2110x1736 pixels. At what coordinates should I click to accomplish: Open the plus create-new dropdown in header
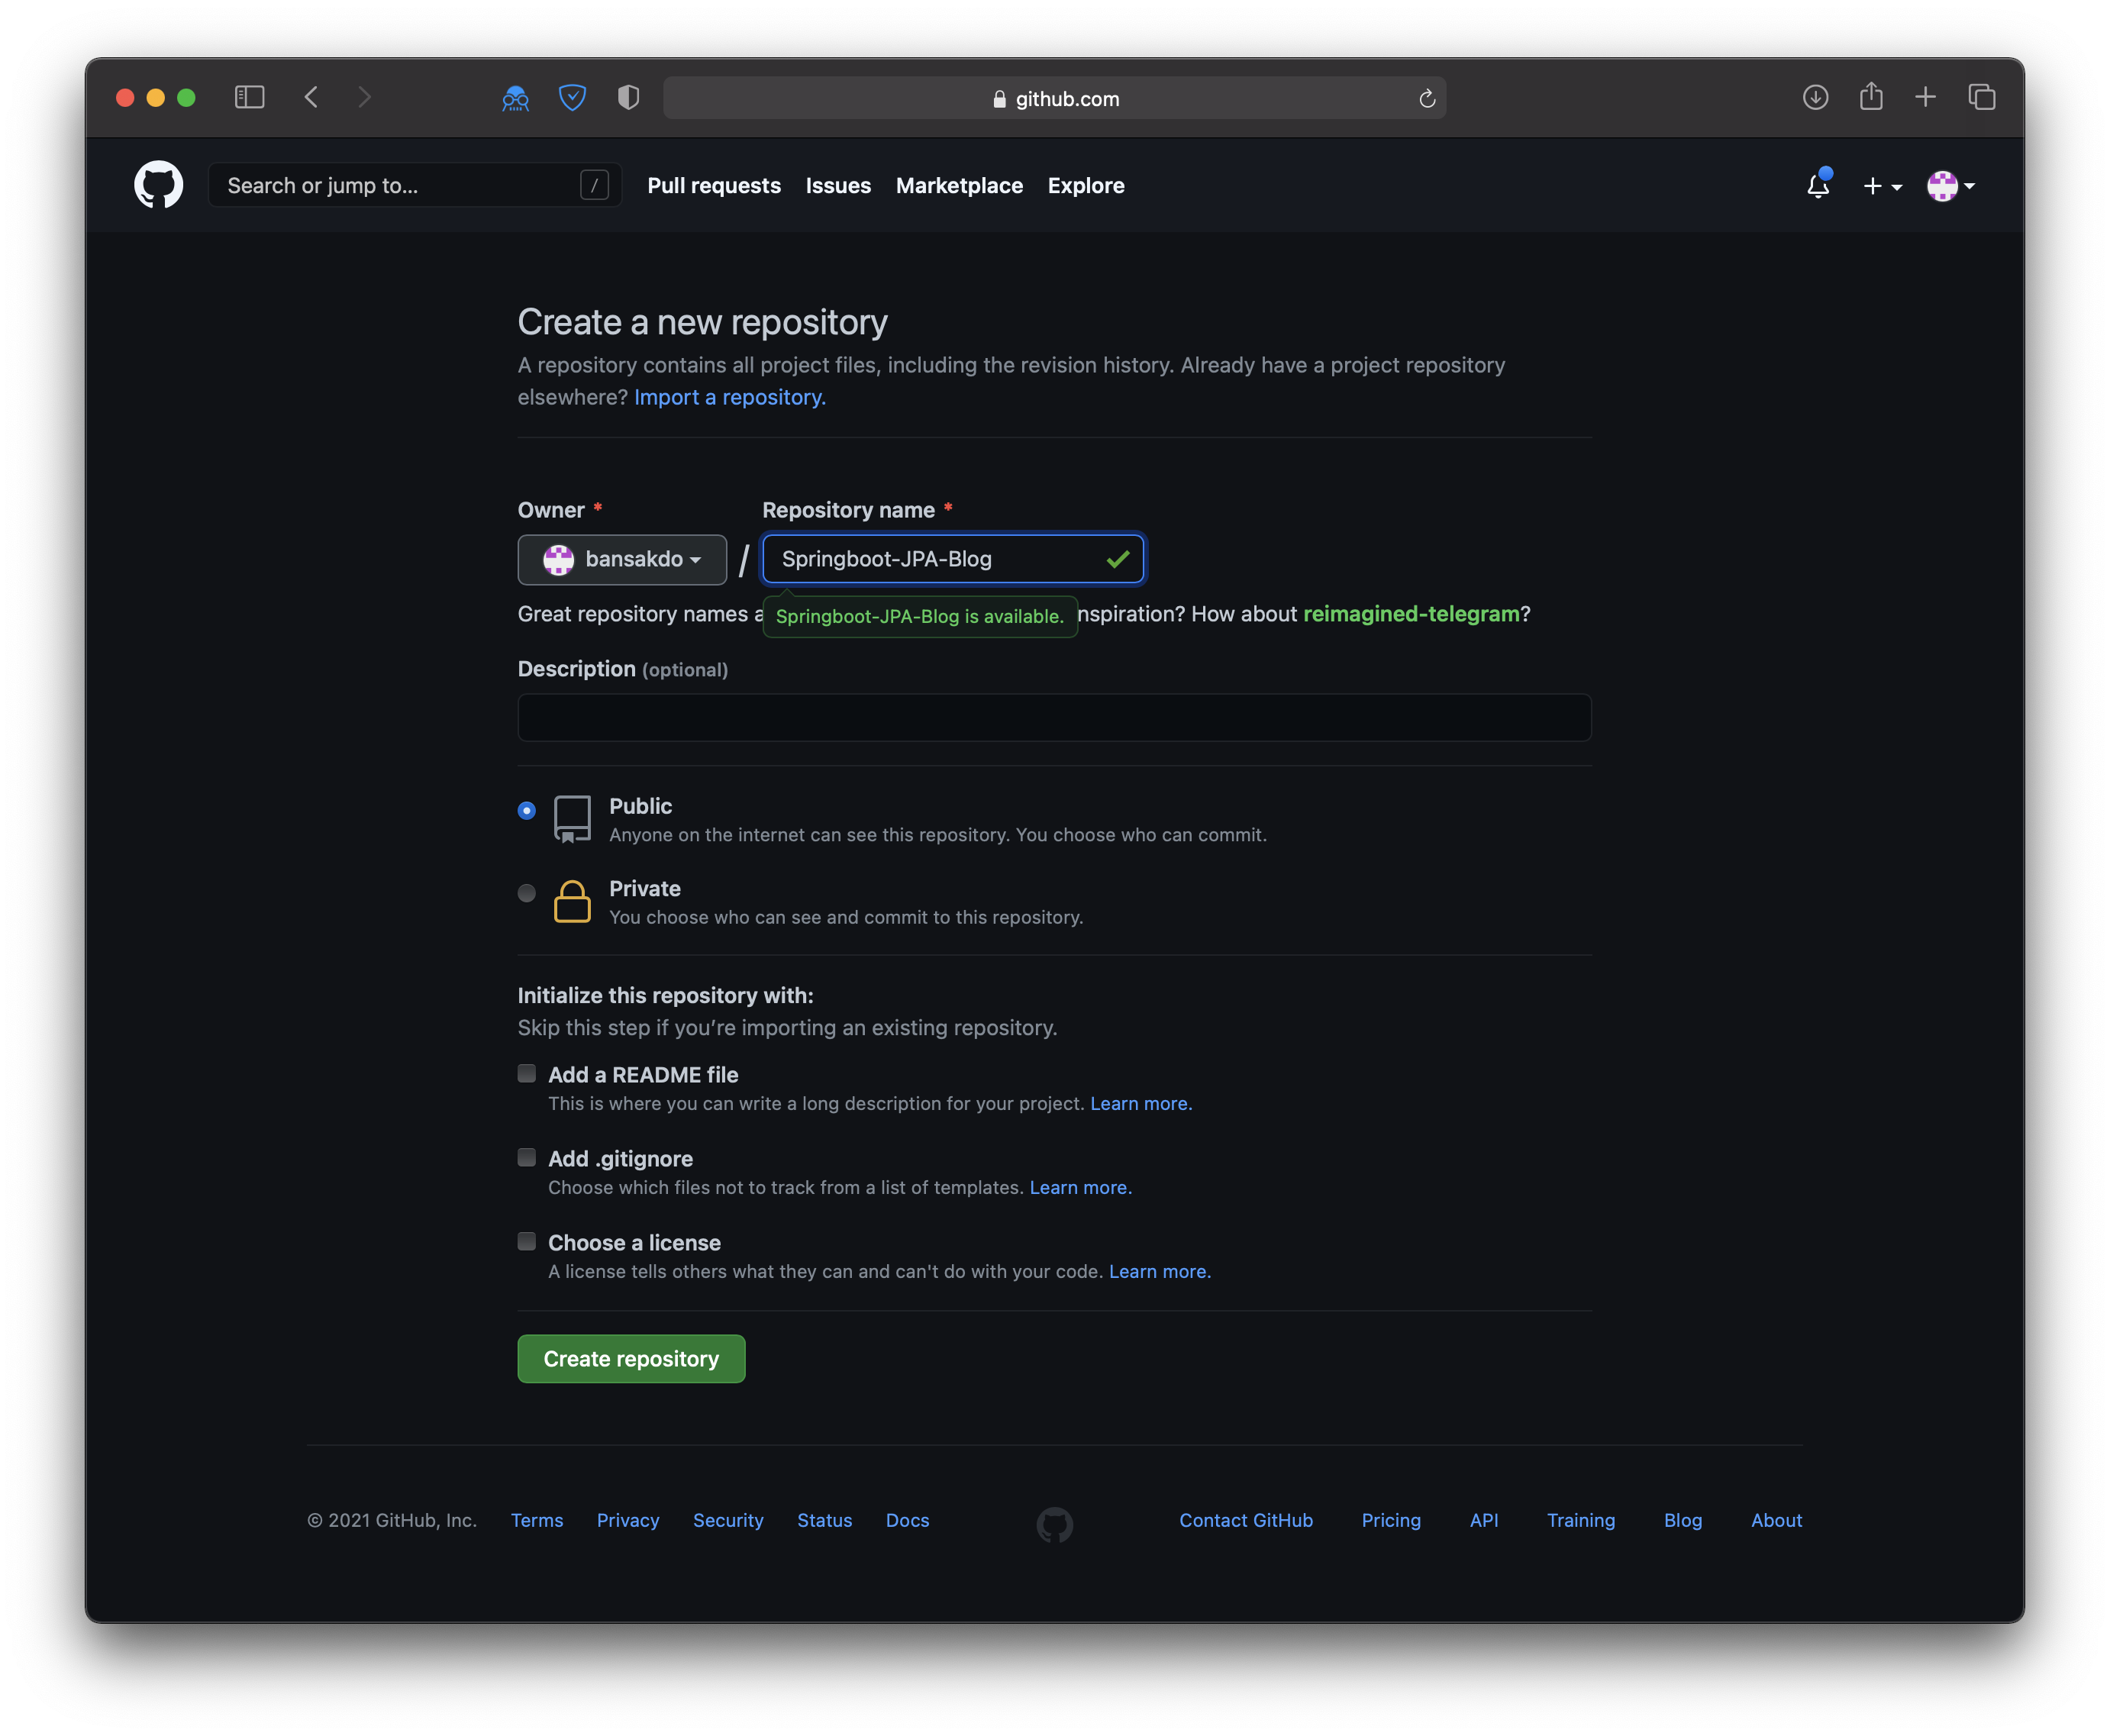pyautogui.click(x=1882, y=186)
